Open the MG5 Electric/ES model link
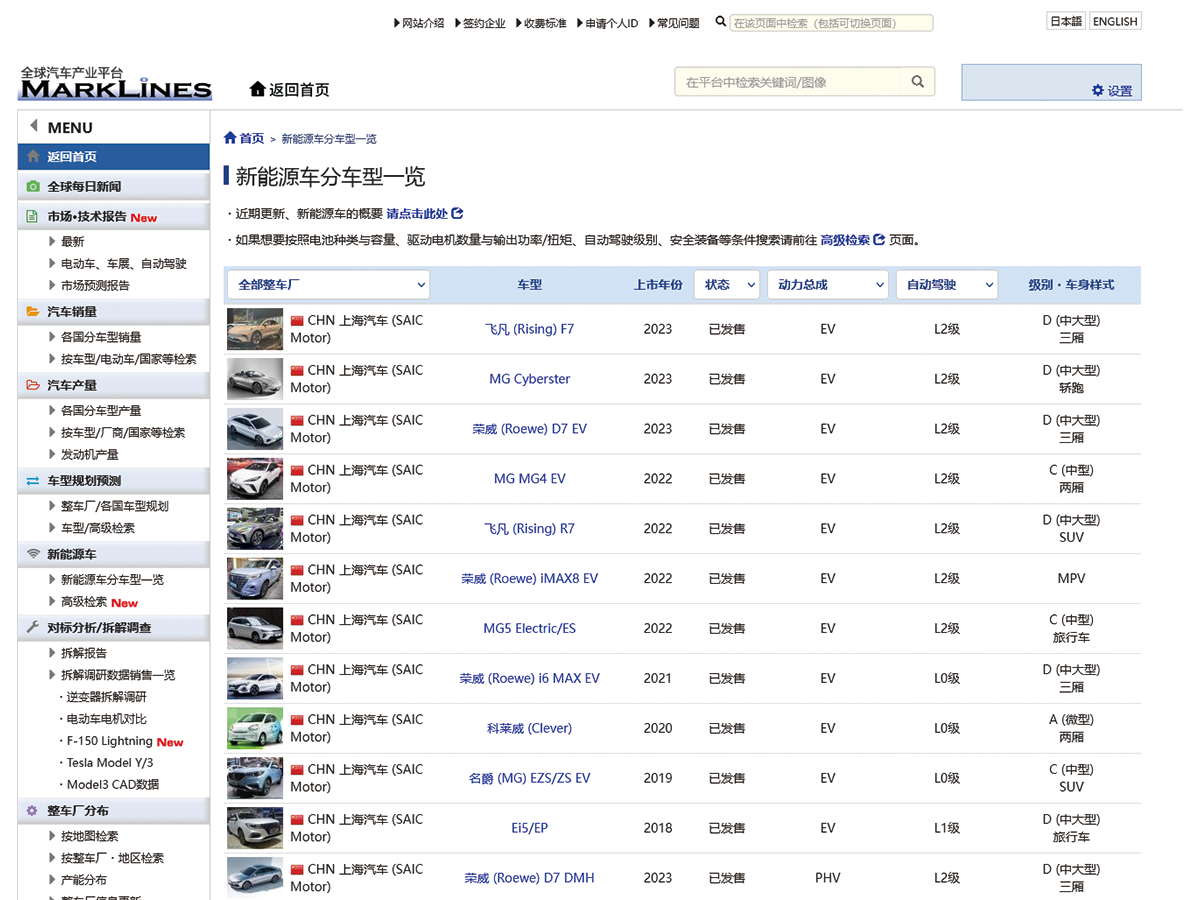The height and width of the screenshot is (900, 1200). 530,628
